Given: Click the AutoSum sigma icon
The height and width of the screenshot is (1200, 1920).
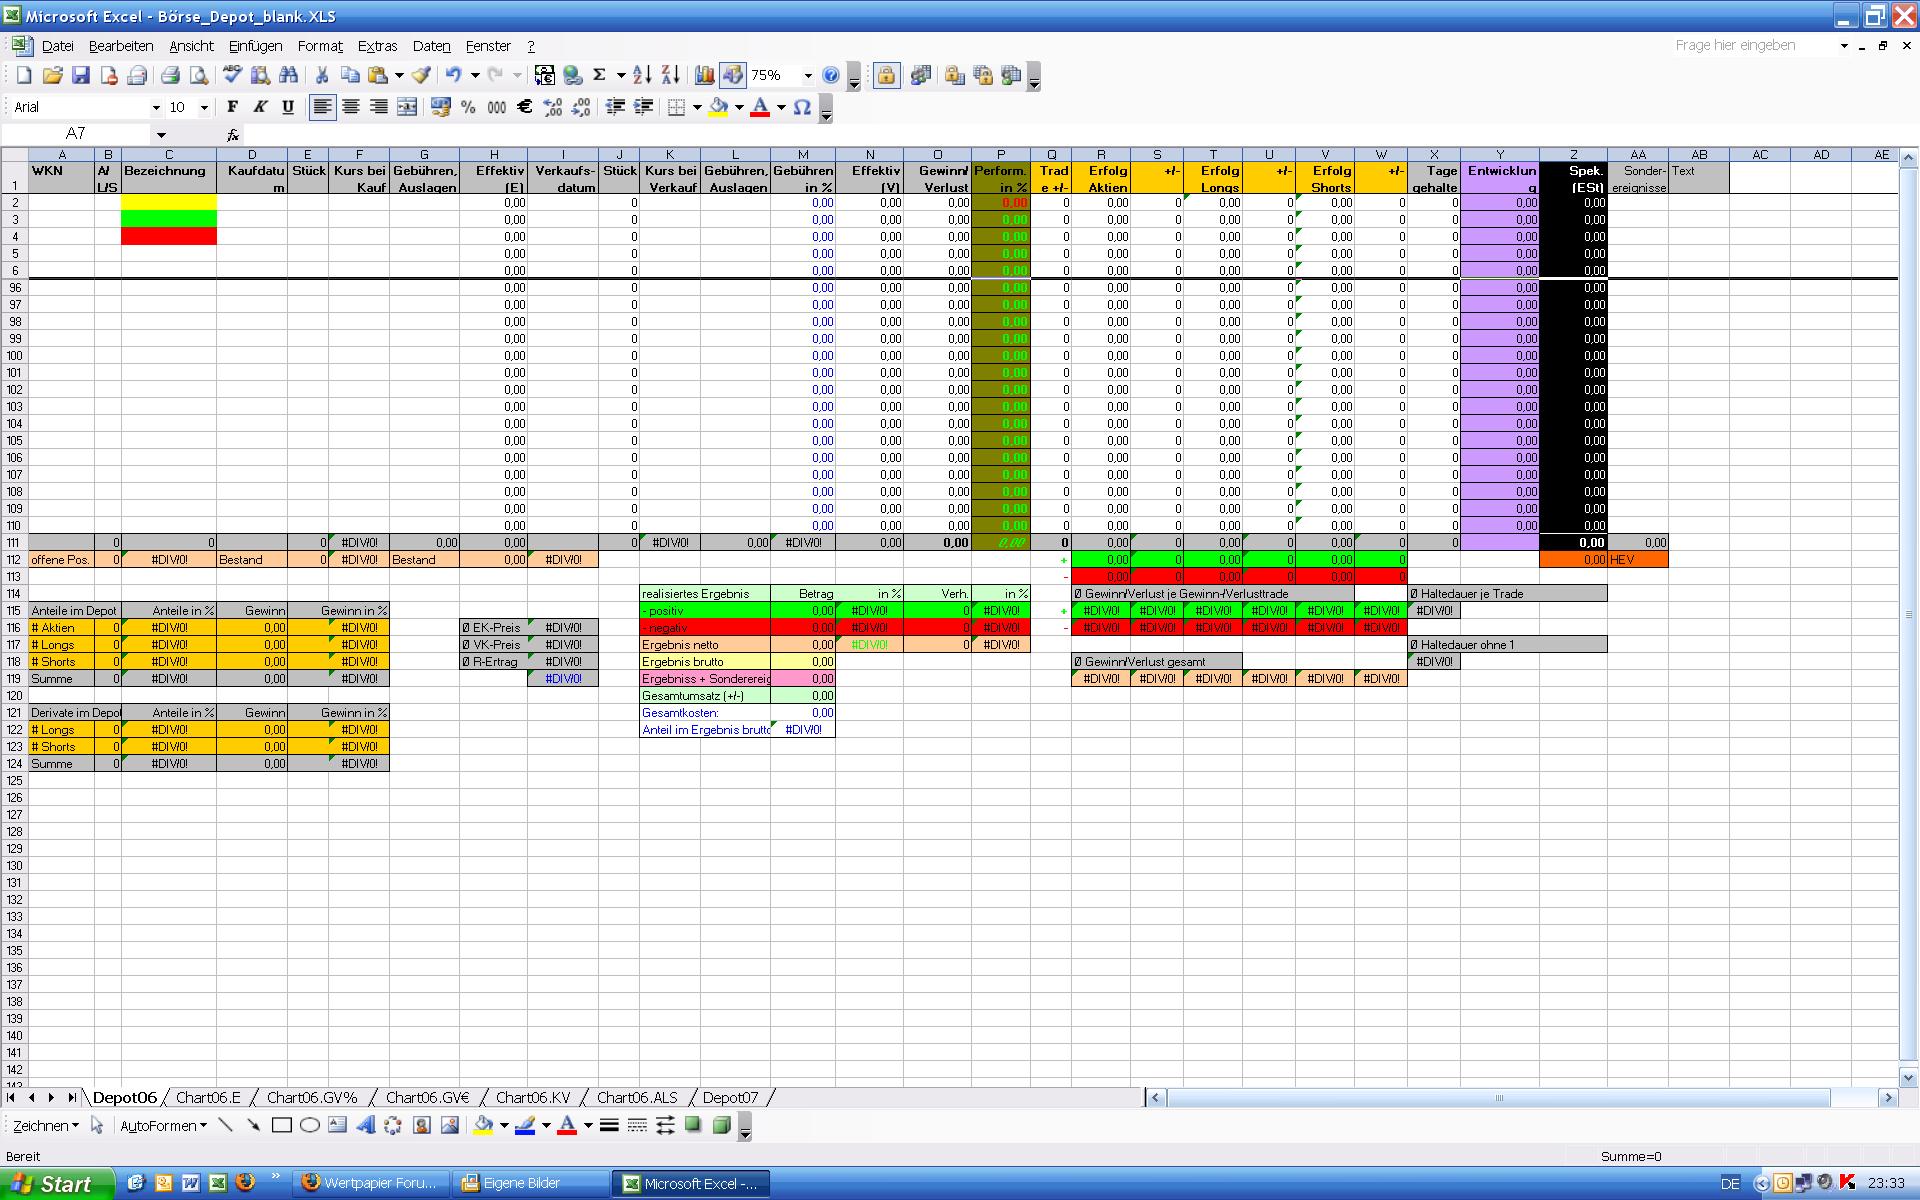Looking at the screenshot, I should click(x=599, y=75).
